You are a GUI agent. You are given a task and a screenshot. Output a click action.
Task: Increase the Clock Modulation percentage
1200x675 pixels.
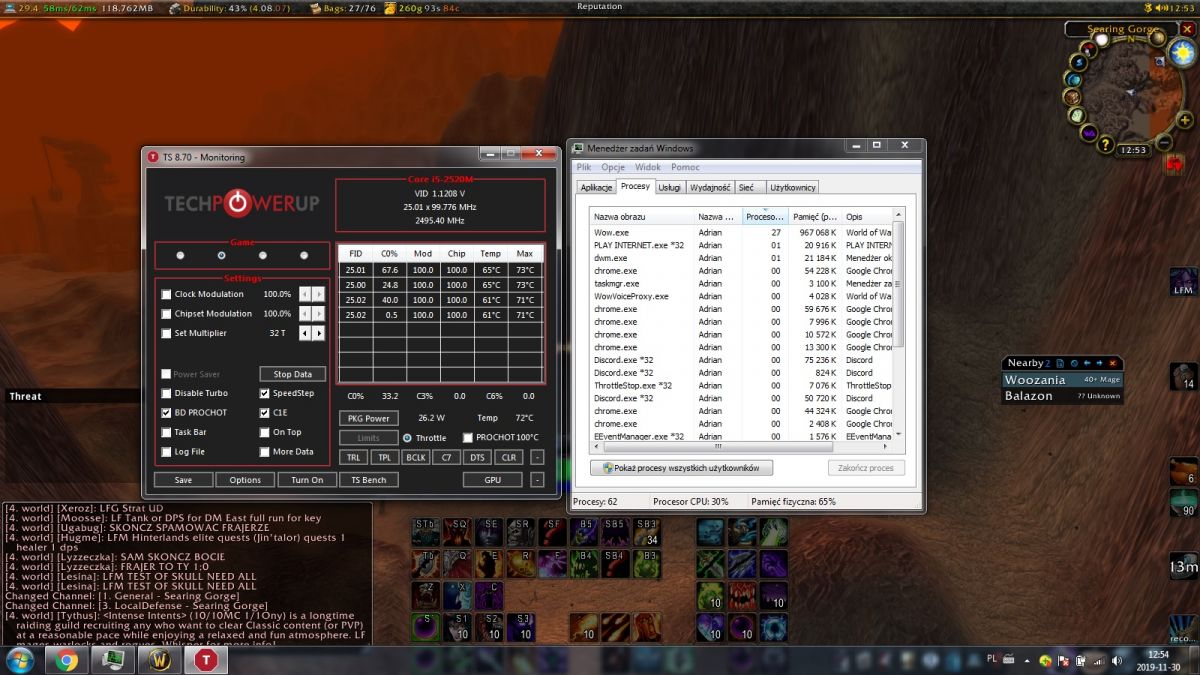pyautogui.click(x=319, y=294)
